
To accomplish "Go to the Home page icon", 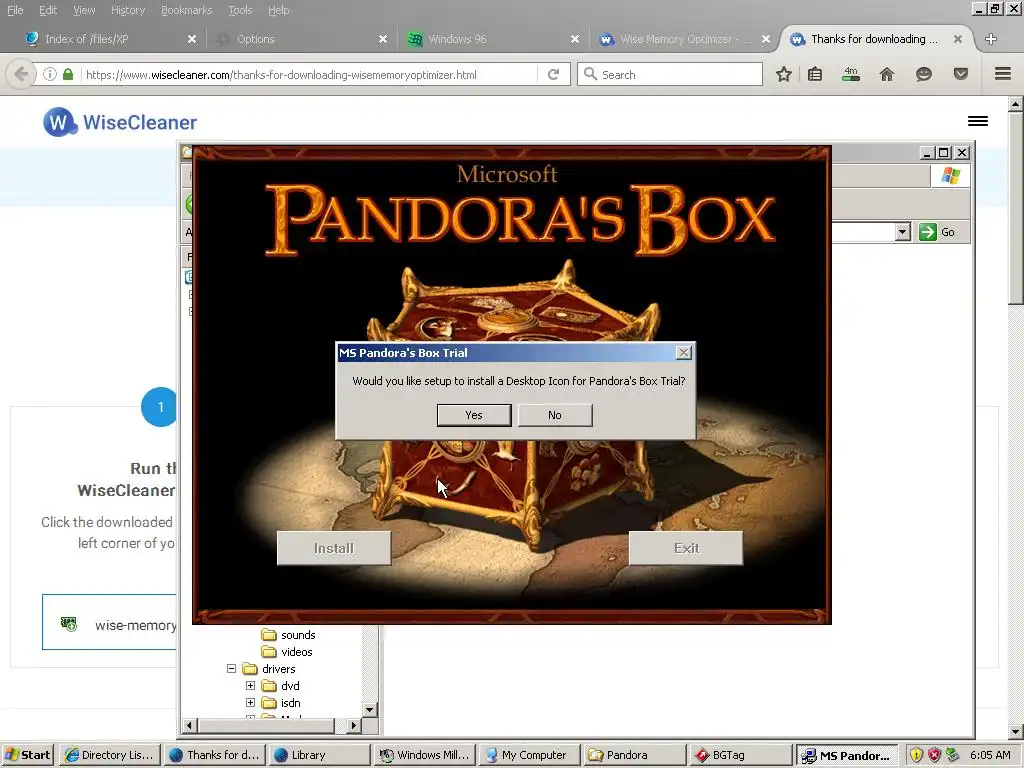I will point(887,74).
